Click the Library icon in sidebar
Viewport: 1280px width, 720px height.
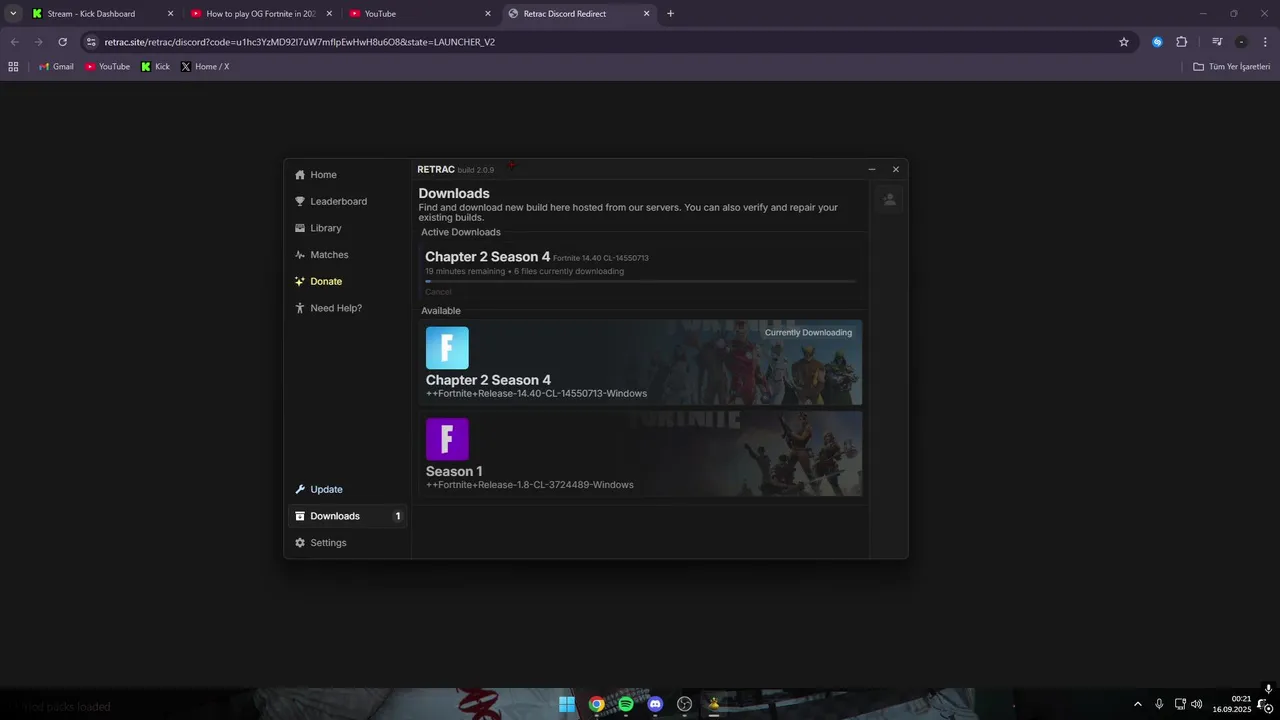(300, 228)
